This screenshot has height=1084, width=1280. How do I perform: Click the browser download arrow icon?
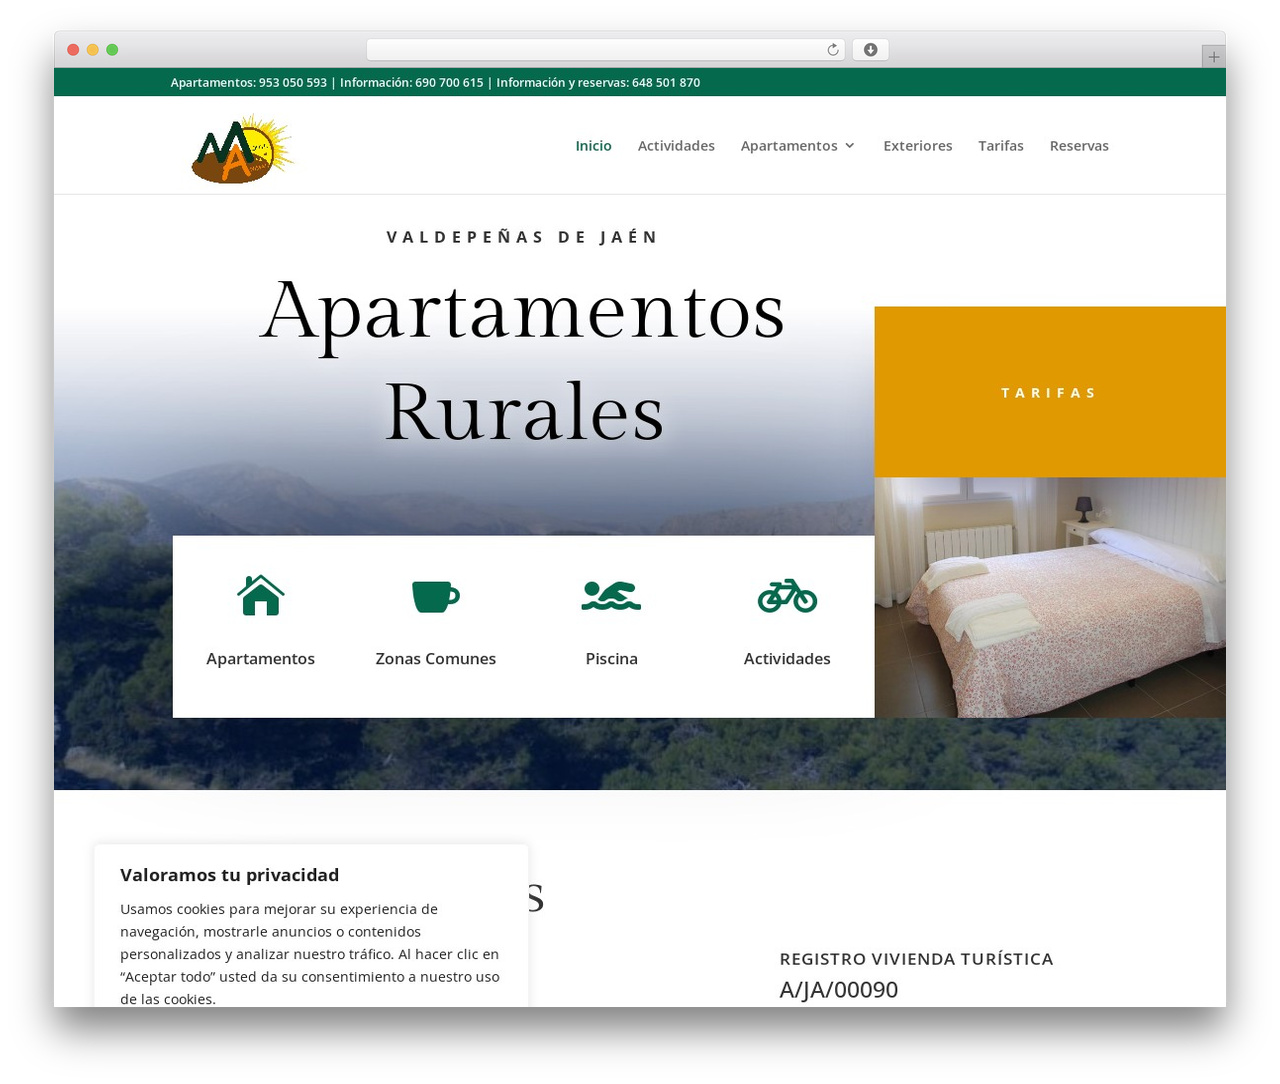pyautogui.click(x=870, y=50)
